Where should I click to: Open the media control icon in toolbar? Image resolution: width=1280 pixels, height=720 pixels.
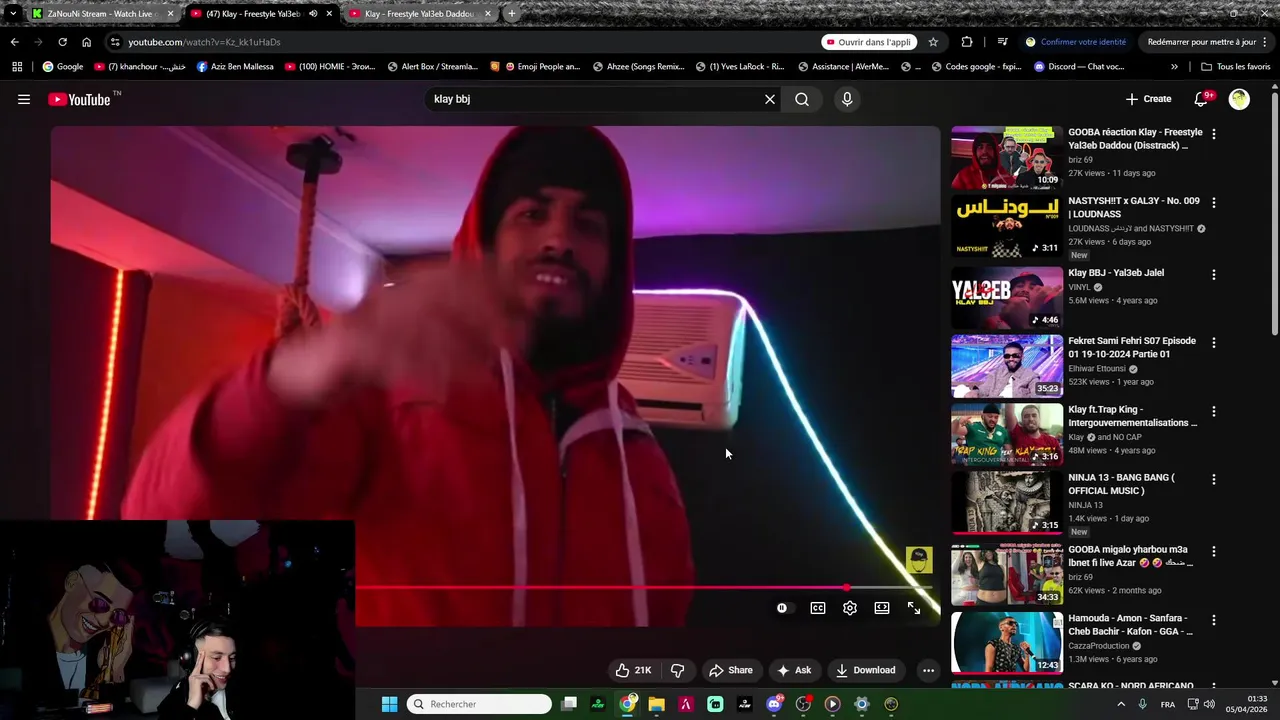pyautogui.click(x=1002, y=42)
